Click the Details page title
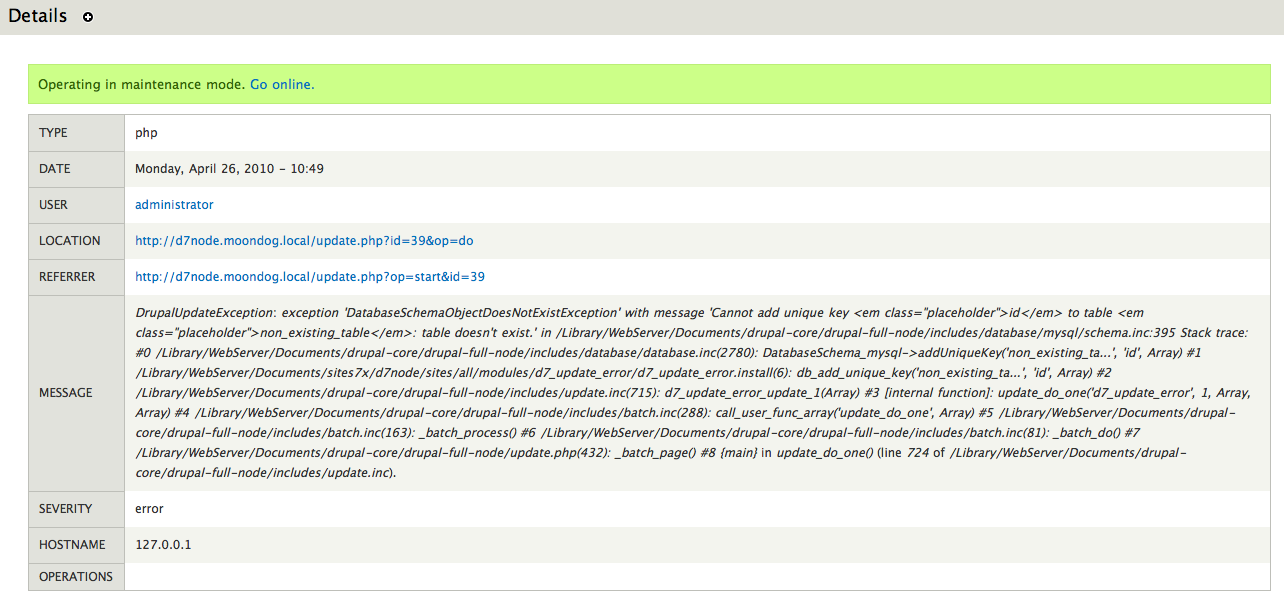The width and height of the screenshot is (1284, 601). (x=37, y=16)
